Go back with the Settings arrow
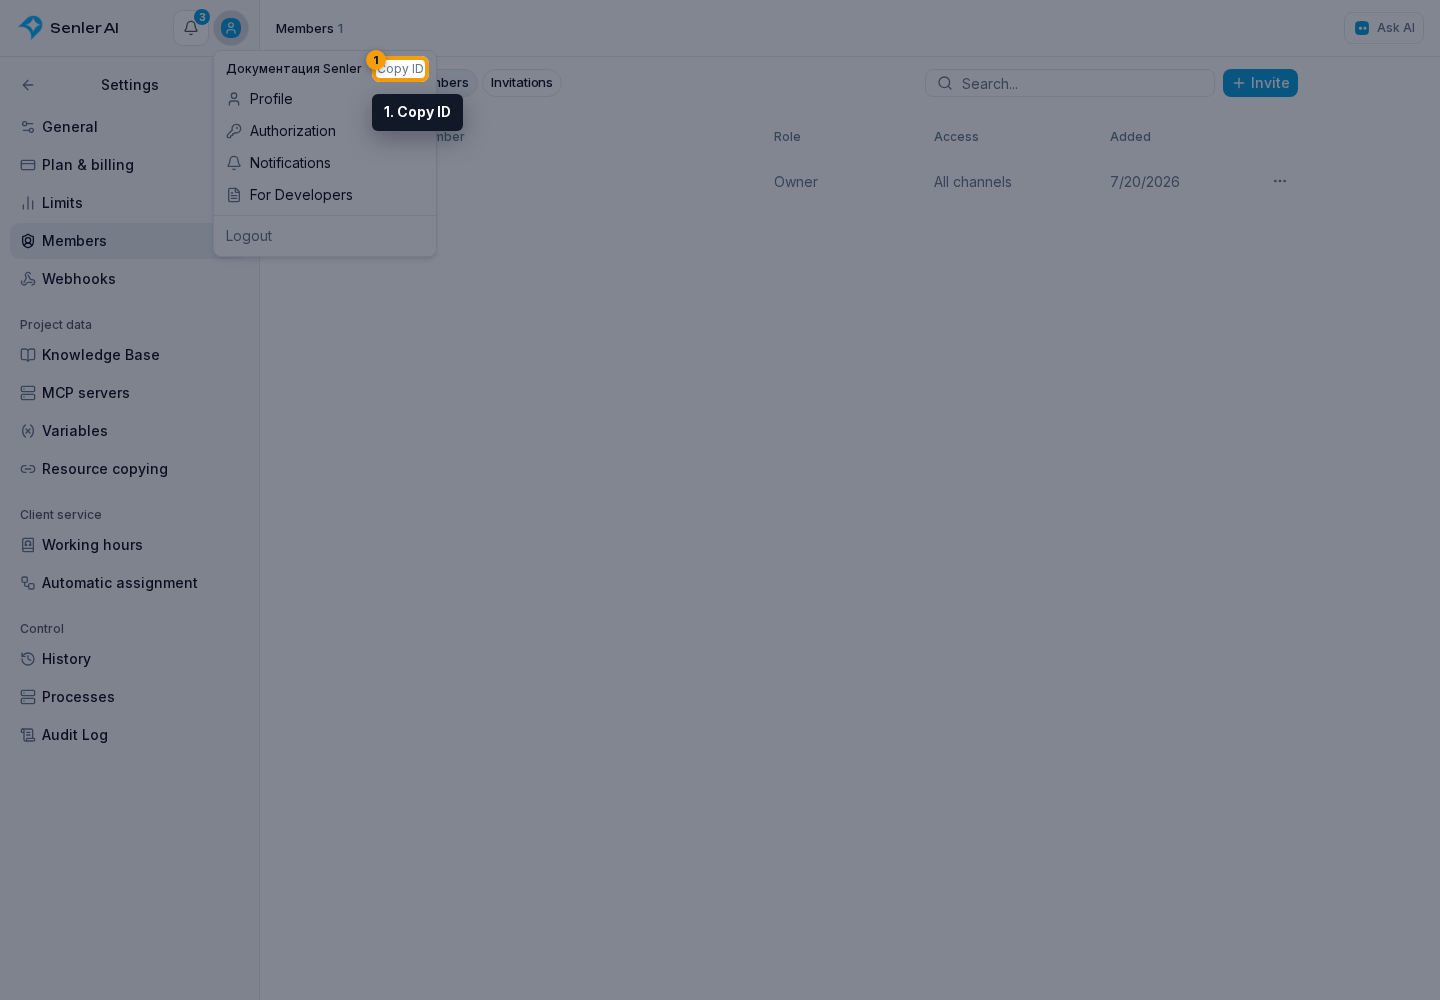This screenshot has width=1440, height=1000. pyautogui.click(x=28, y=85)
